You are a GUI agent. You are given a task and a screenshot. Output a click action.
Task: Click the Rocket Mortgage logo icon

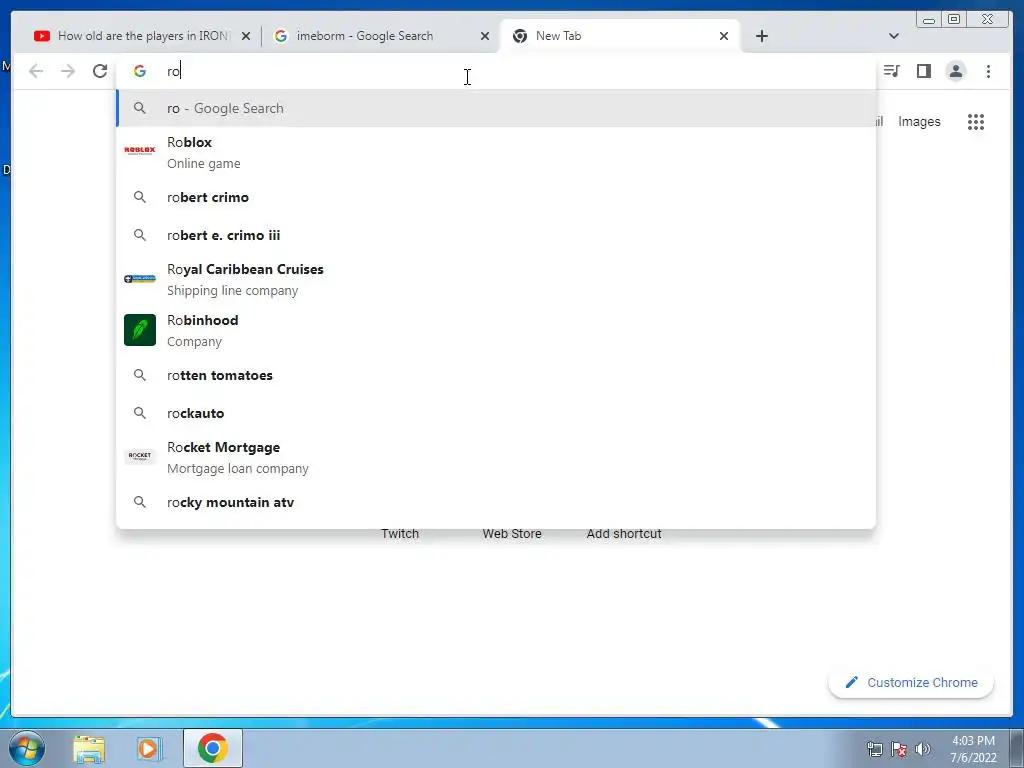pyautogui.click(x=140, y=456)
